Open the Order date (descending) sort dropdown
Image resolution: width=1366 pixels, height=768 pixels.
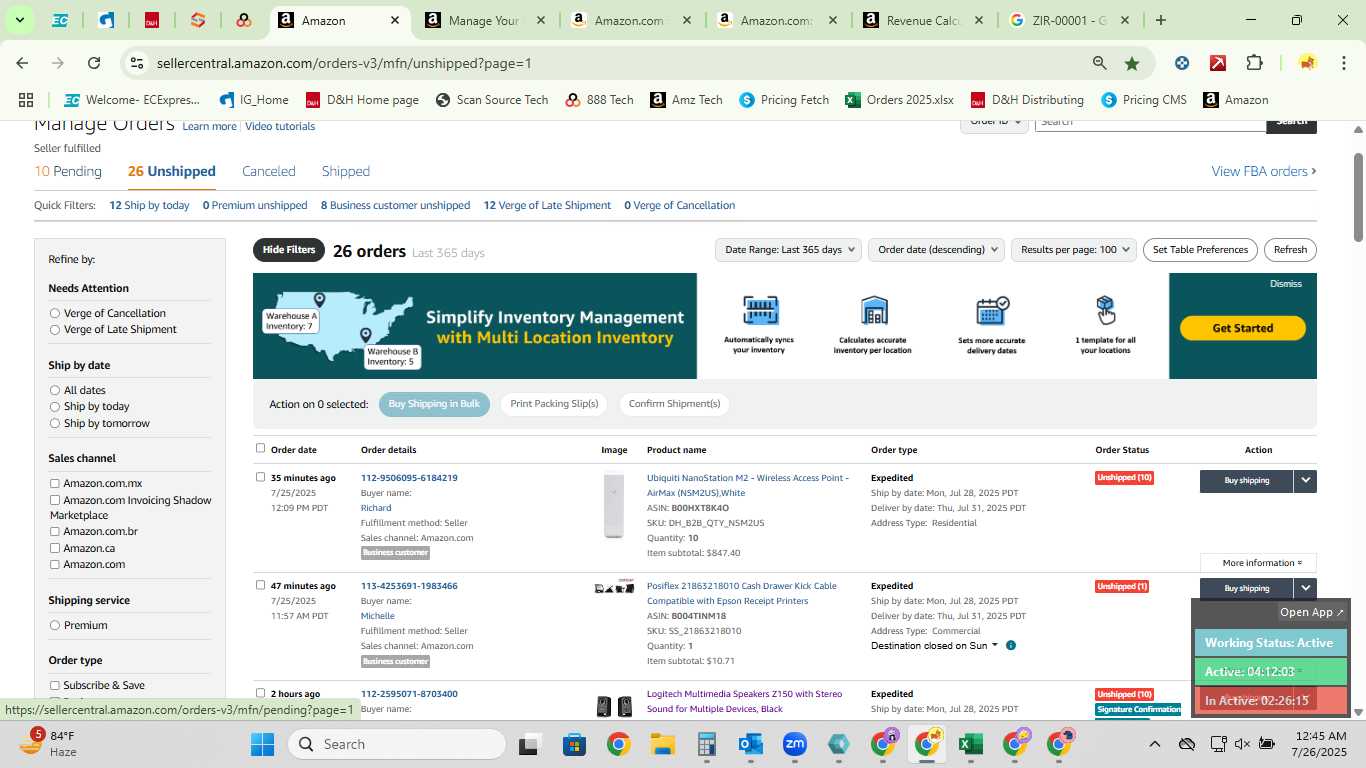937,250
